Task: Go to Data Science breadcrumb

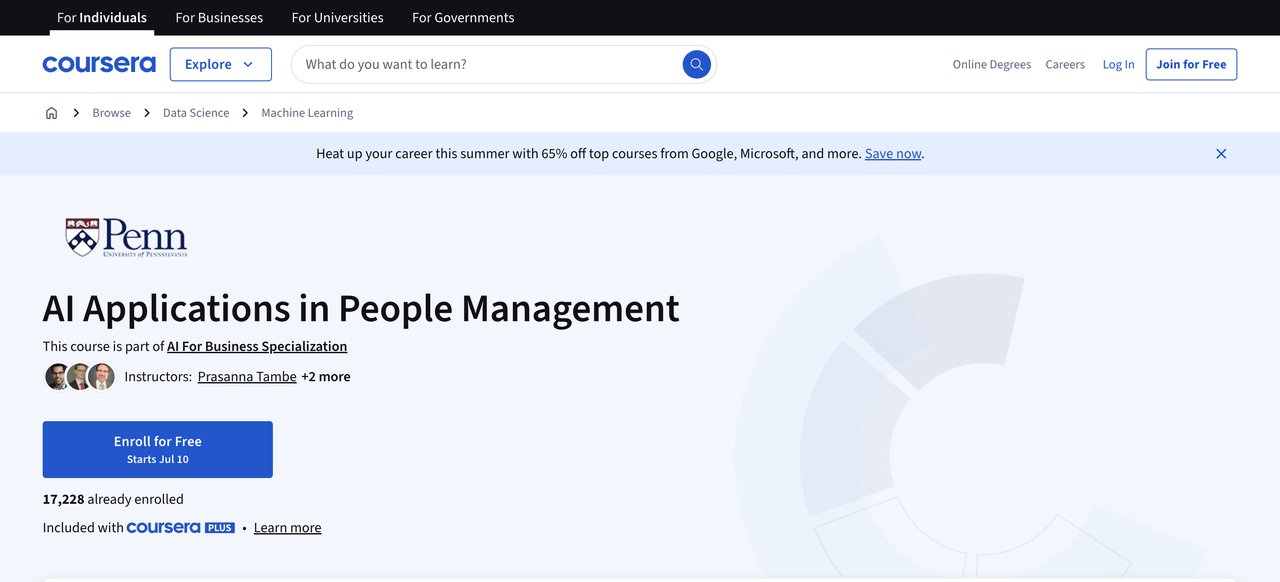Action: (x=196, y=113)
